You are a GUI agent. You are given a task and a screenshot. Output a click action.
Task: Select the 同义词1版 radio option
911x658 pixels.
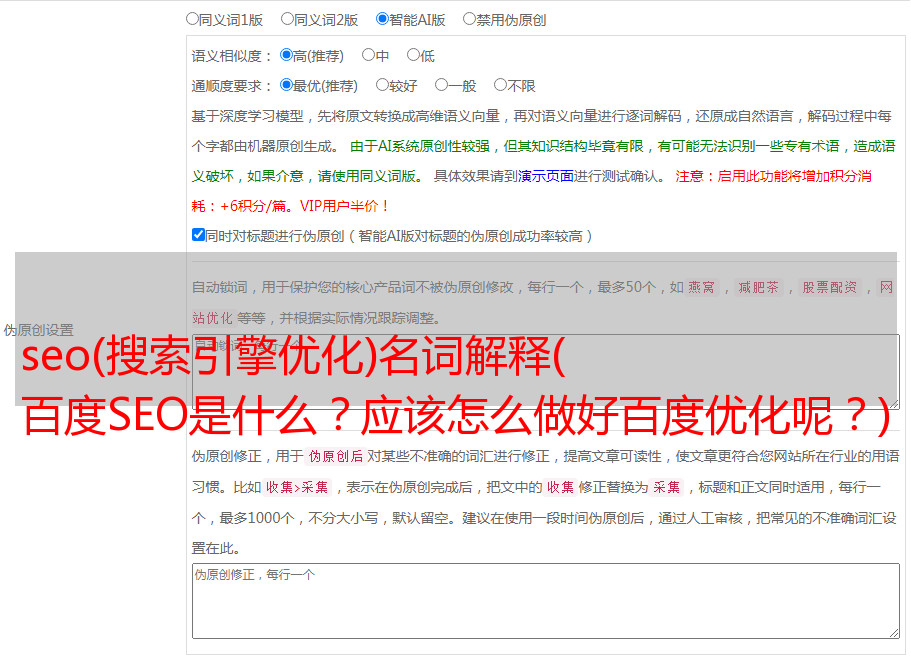pyautogui.click(x=192, y=19)
